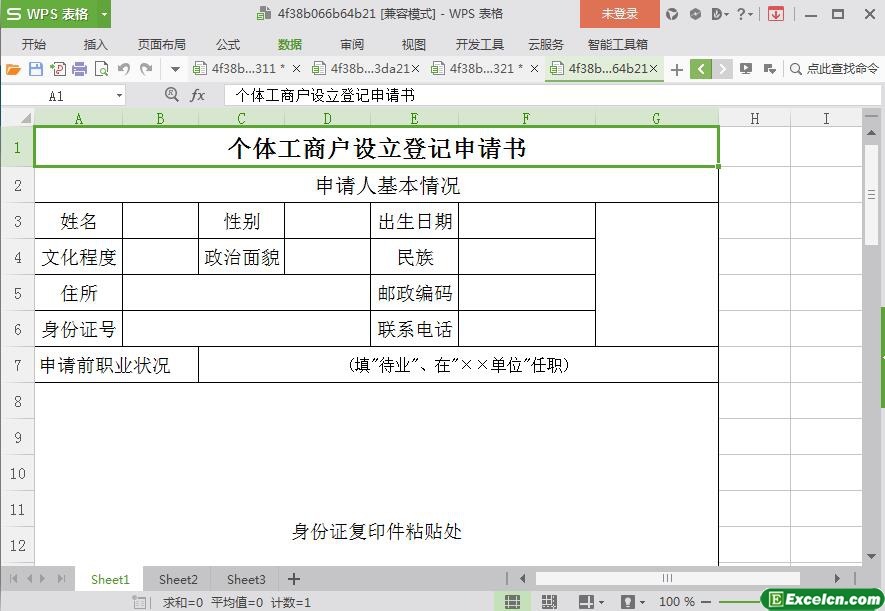The height and width of the screenshot is (611, 885).
Task: Click the Select All corner triangle
Action: point(25,118)
